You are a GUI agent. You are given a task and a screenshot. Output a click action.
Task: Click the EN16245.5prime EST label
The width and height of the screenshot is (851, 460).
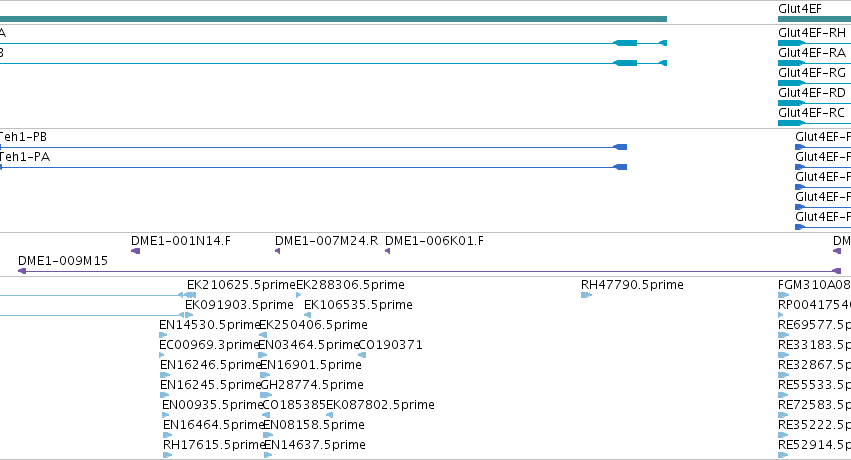[211, 385]
